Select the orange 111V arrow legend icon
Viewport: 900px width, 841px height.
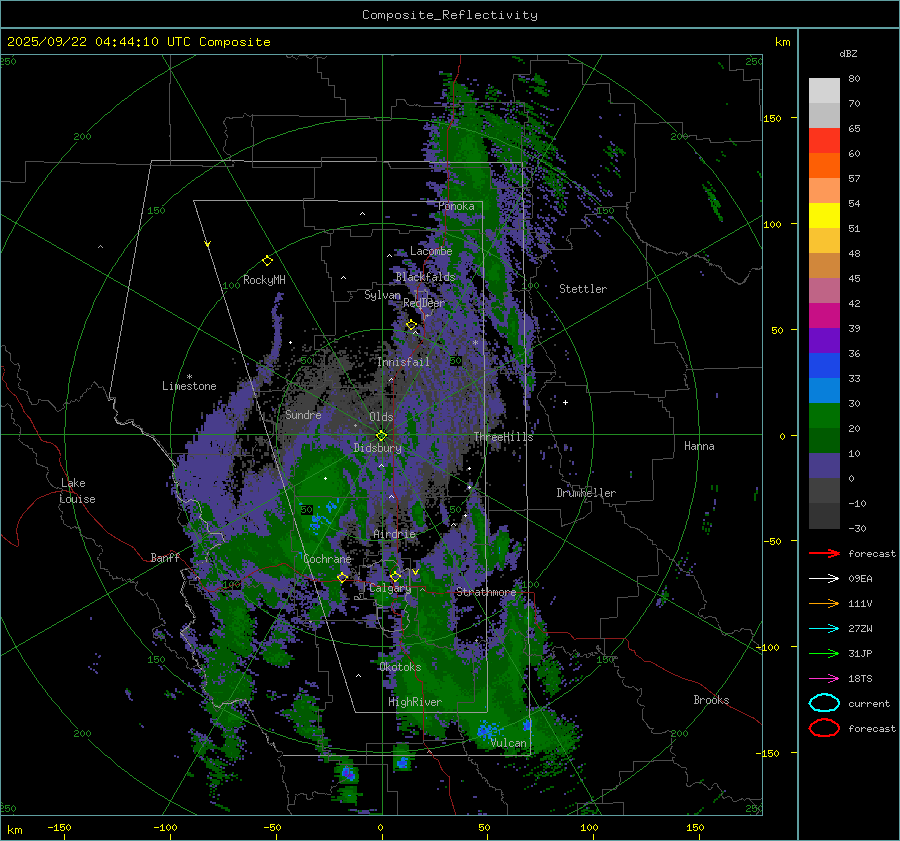[x=823, y=603]
